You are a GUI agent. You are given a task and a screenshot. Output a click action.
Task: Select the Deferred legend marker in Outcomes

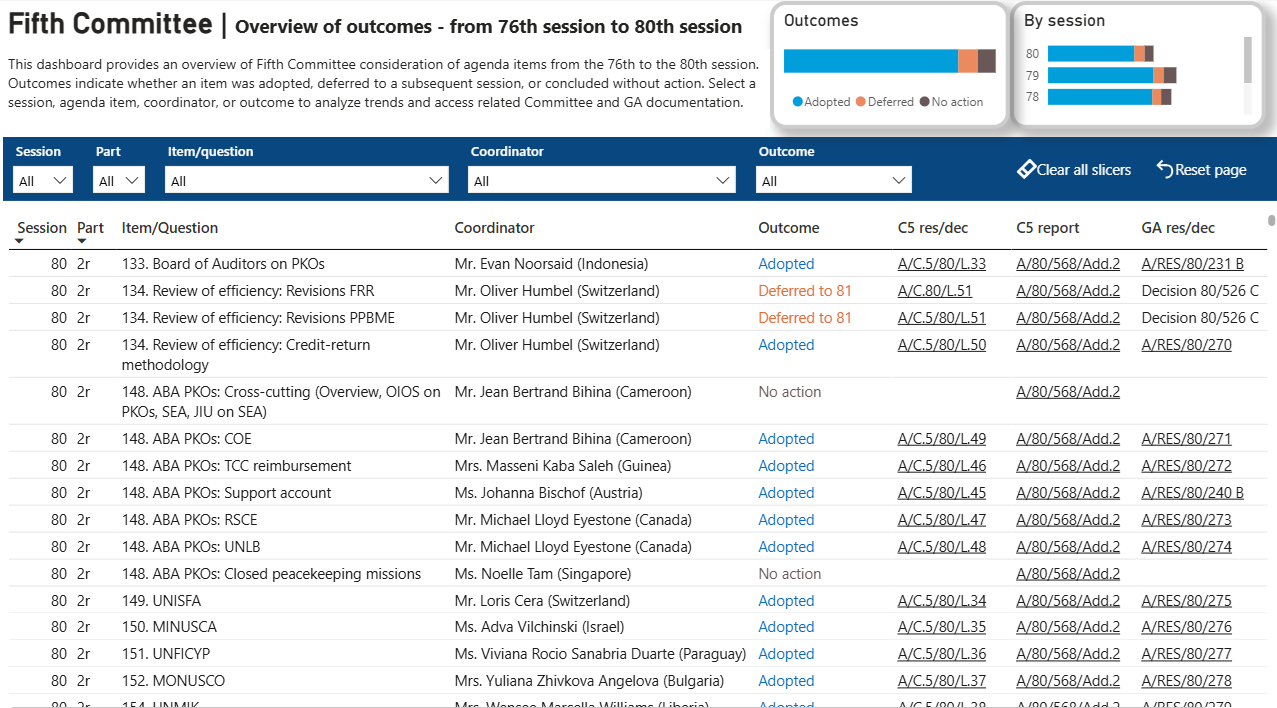pyautogui.click(x=861, y=102)
